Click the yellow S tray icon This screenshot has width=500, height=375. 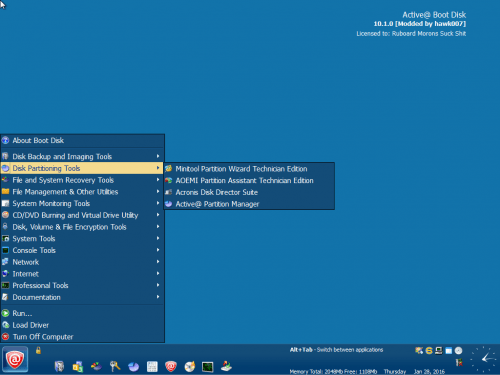tap(429, 350)
